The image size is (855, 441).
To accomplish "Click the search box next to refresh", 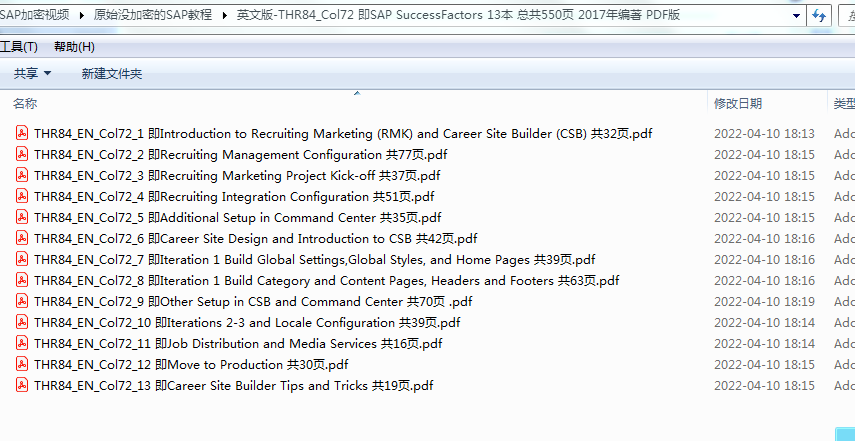I will [x=847, y=15].
